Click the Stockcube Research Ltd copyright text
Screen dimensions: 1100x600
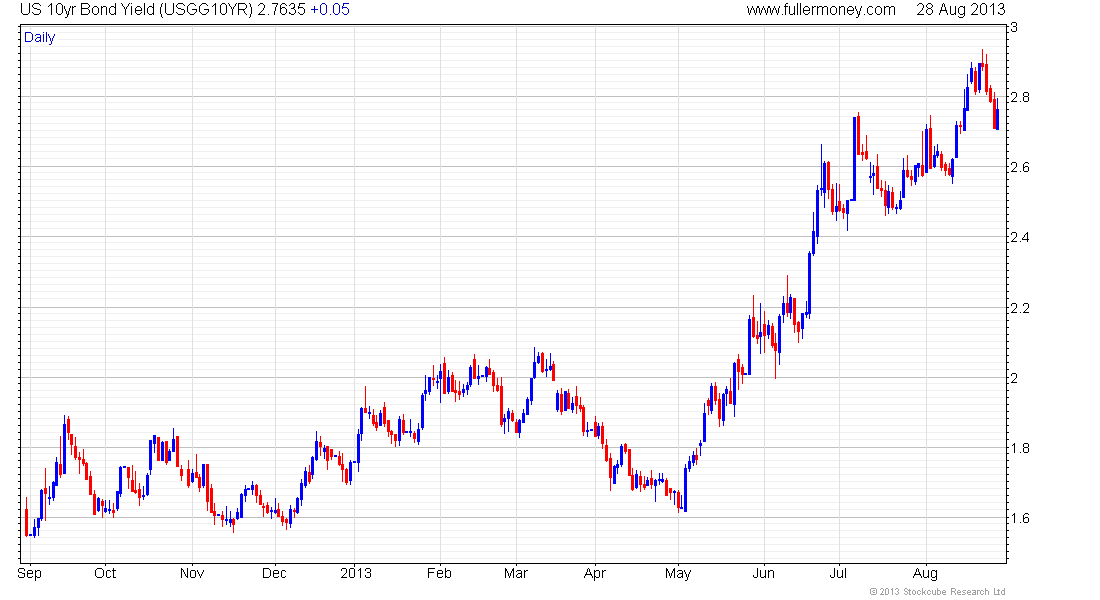click(937, 592)
